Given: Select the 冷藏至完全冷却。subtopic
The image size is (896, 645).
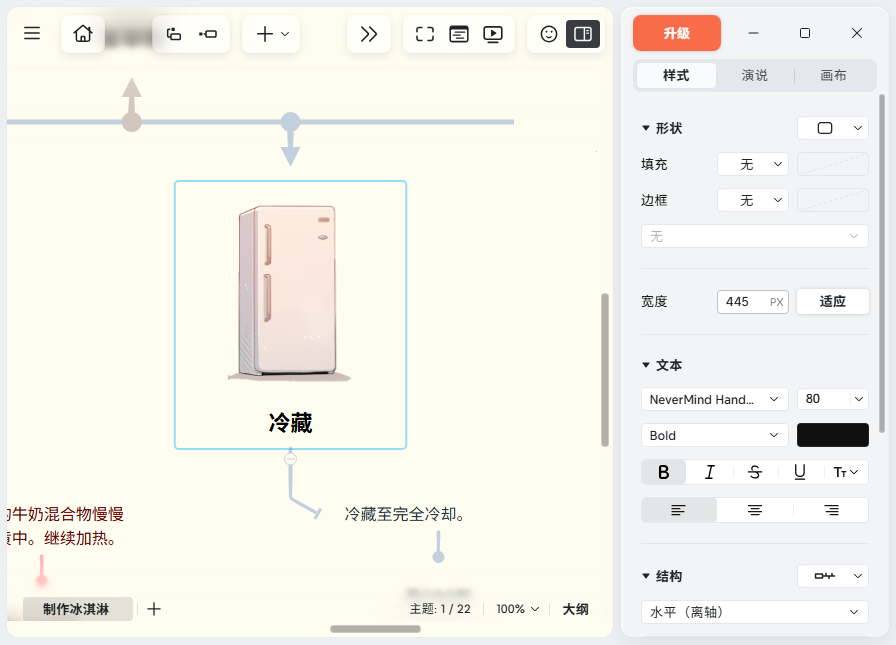Looking at the screenshot, I should (405, 514).
